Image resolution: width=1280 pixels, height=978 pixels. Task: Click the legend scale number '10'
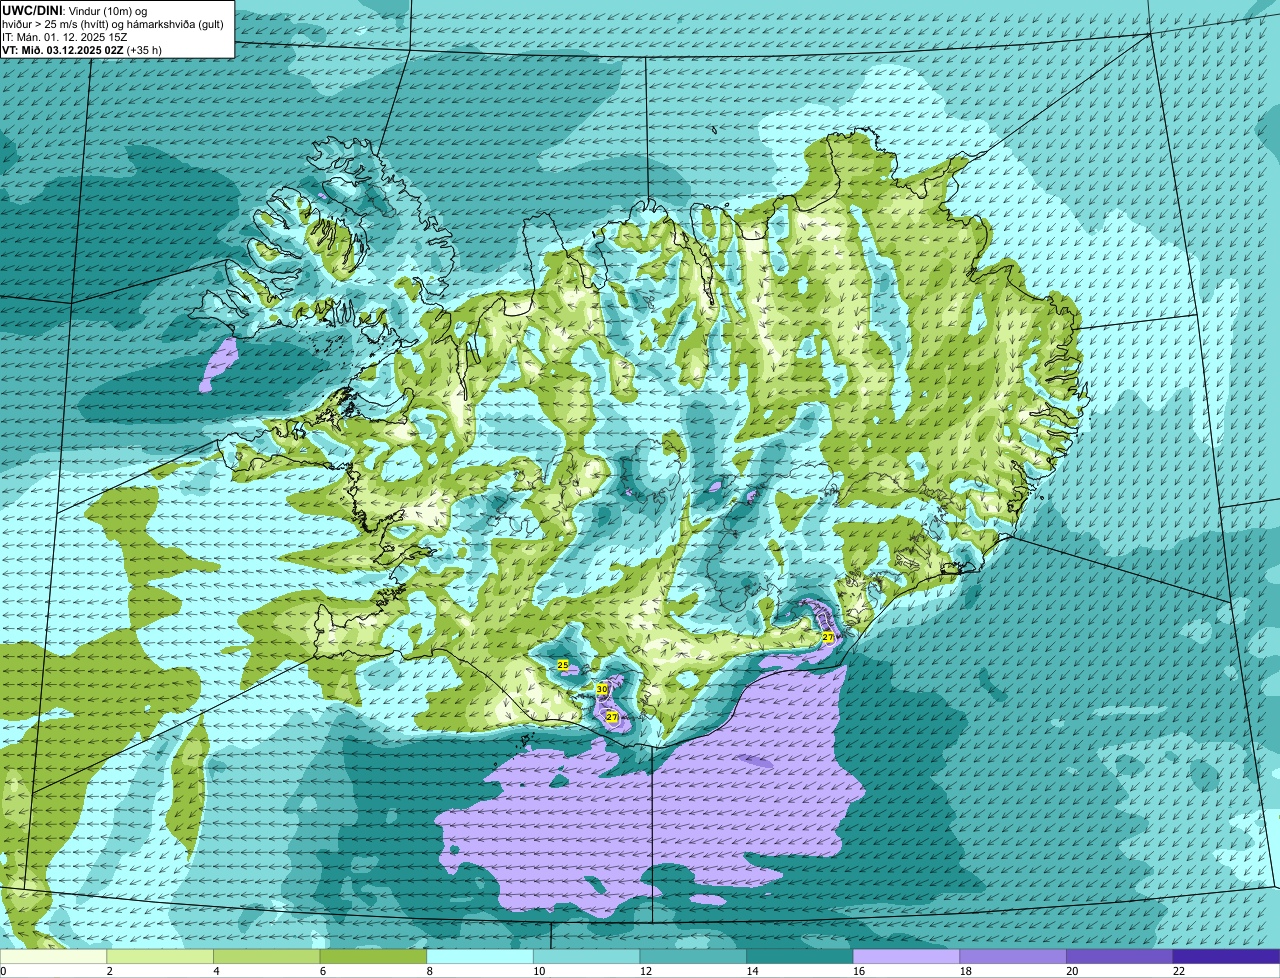coord(539,971)
